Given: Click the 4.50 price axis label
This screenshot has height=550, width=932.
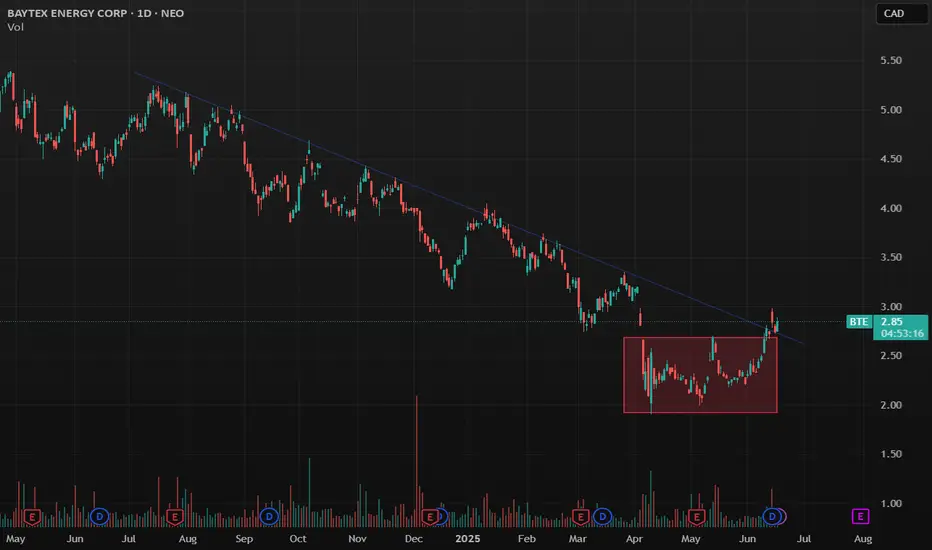Looking at the screenshot, I should 891,159.
